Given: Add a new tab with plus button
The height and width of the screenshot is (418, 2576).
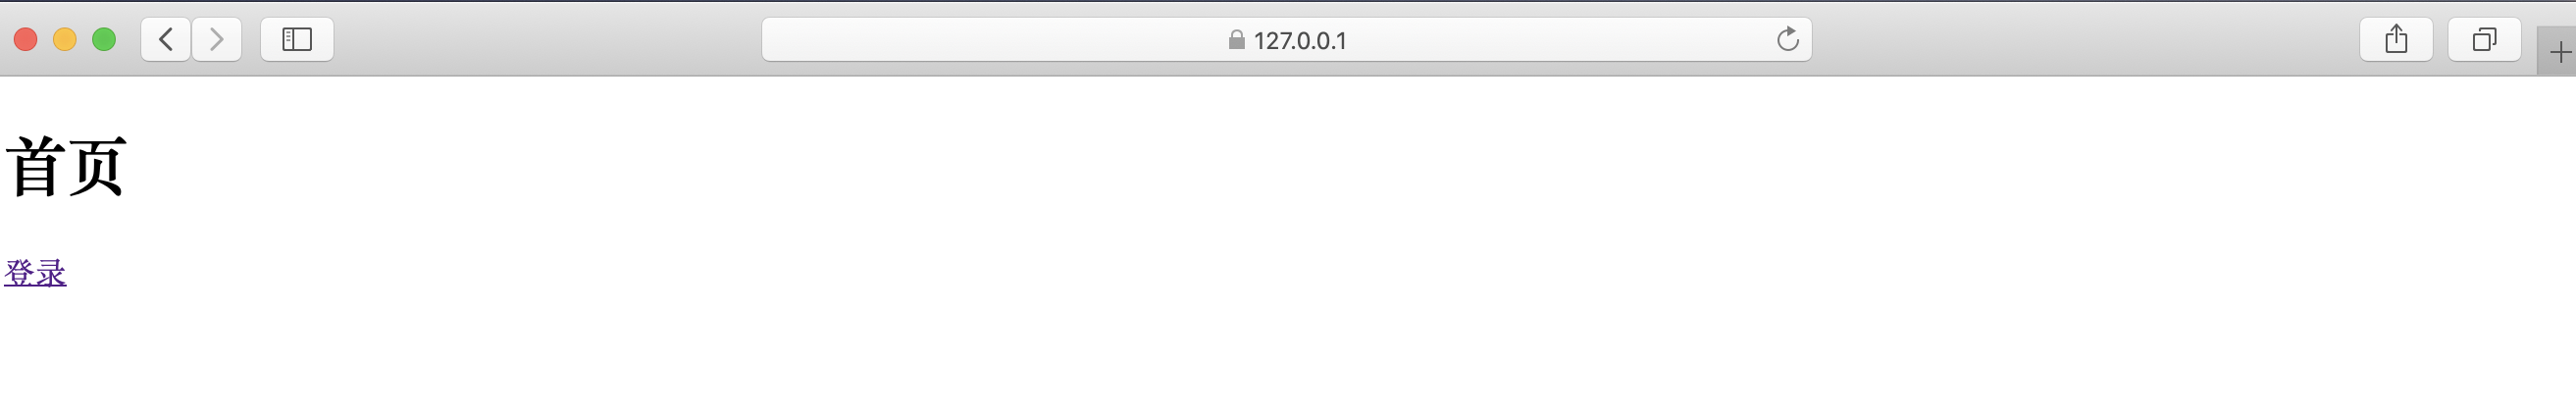Looking at the screenshot, I should tap(2559, 52).
